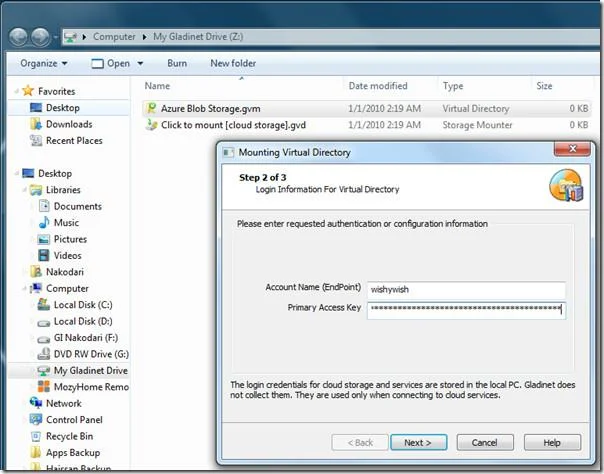
Task: Cancel the Mounting Virtual Directory wizard
Action: [x=485, y=442]
